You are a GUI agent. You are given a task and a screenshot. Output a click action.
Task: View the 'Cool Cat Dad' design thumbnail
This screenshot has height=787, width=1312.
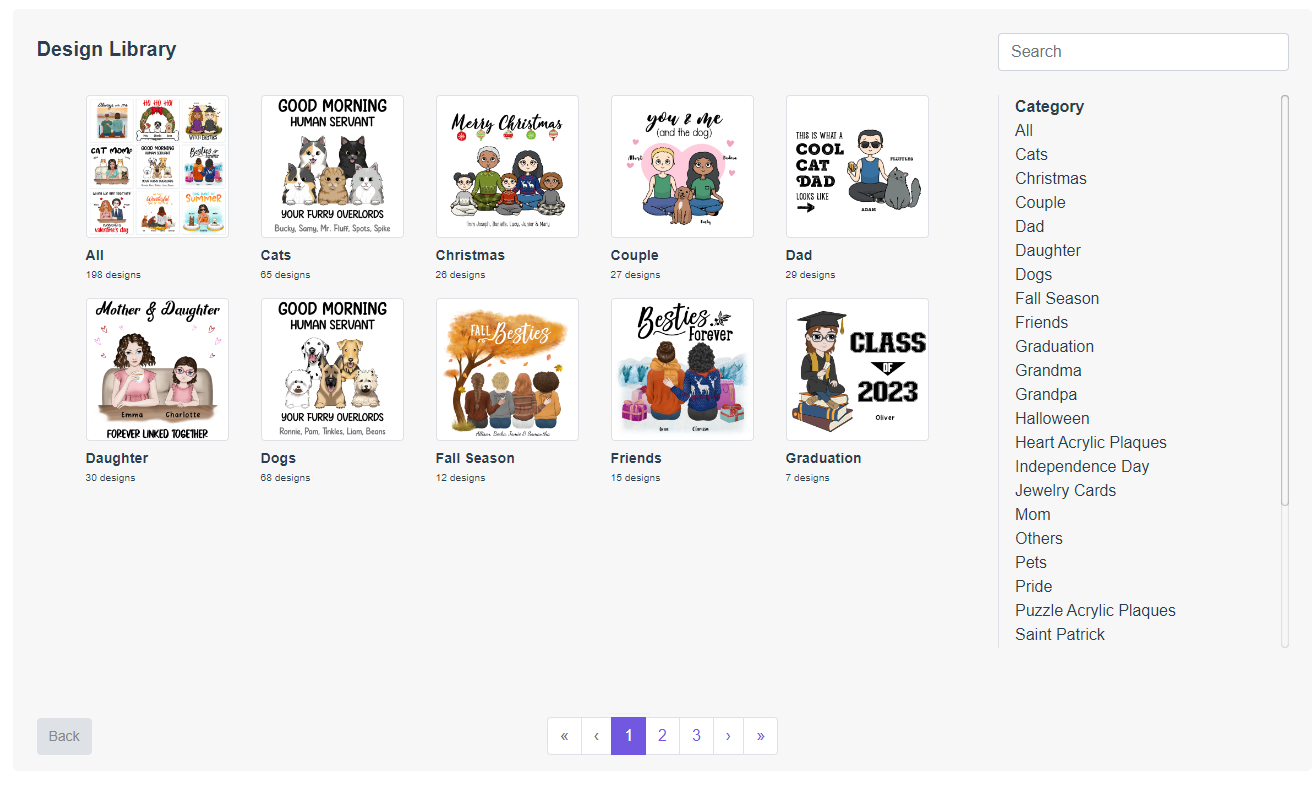857,166
